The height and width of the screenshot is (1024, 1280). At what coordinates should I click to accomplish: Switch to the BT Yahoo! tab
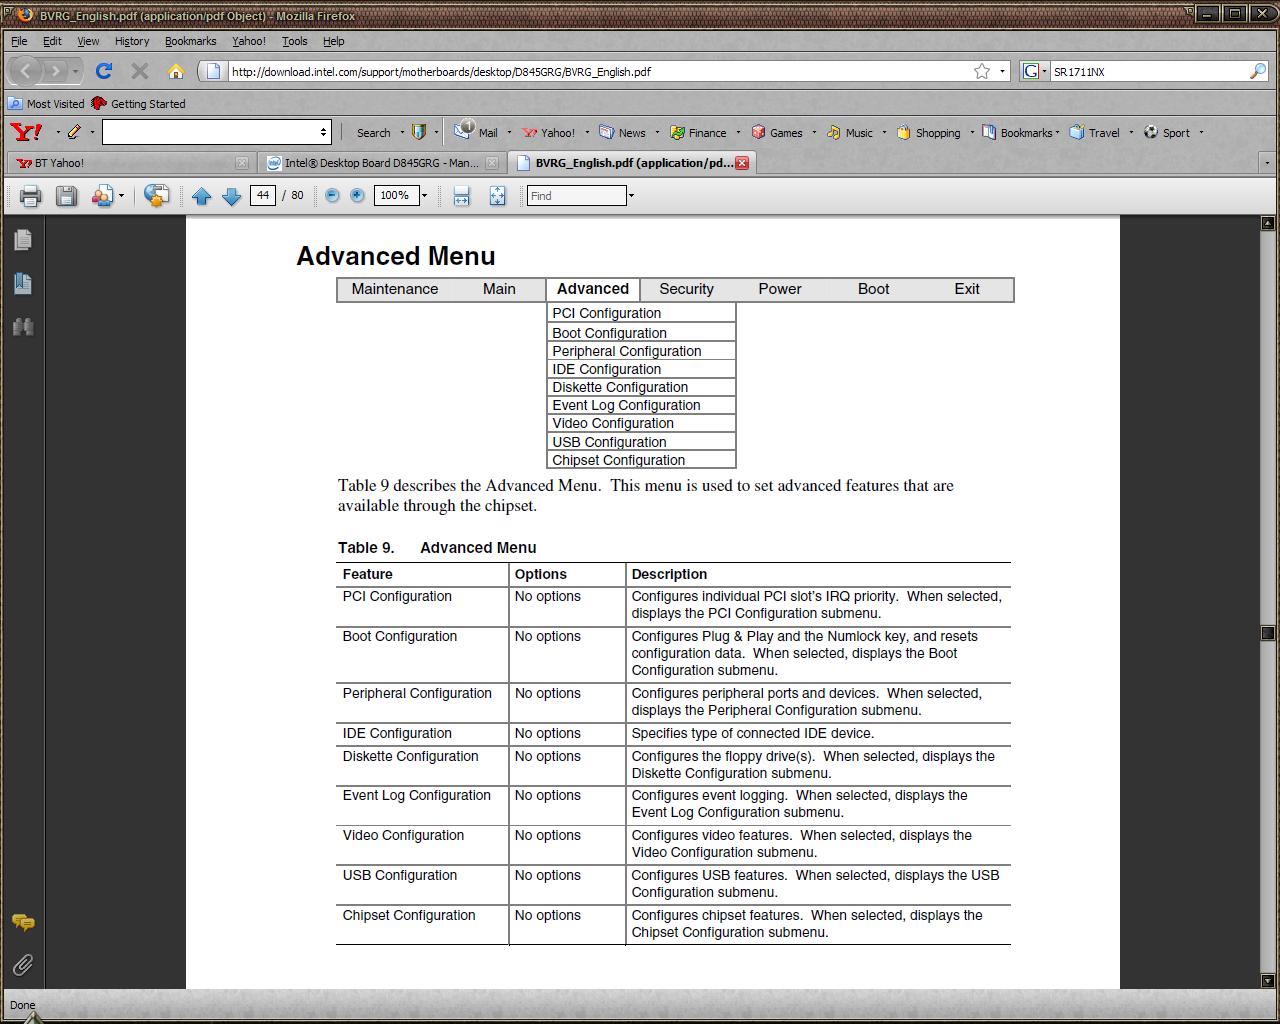coord(130,163)
